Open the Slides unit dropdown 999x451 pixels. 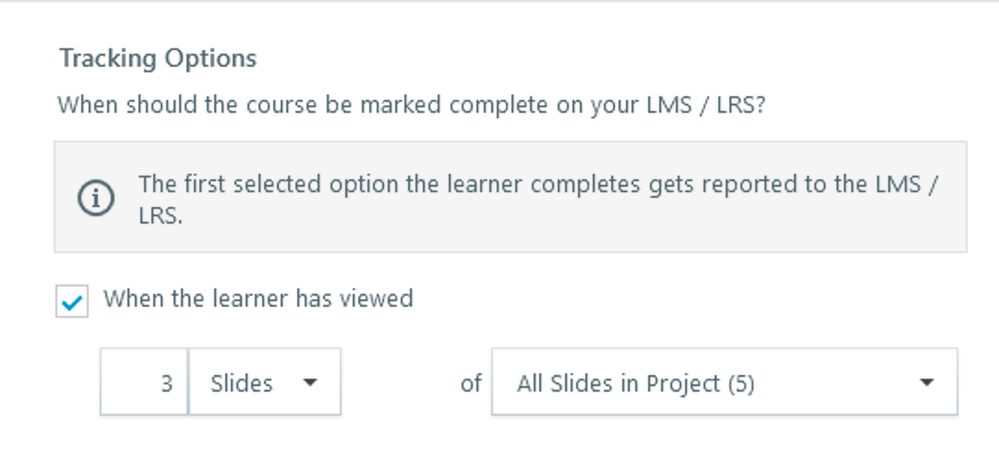[x=264, y=382]
